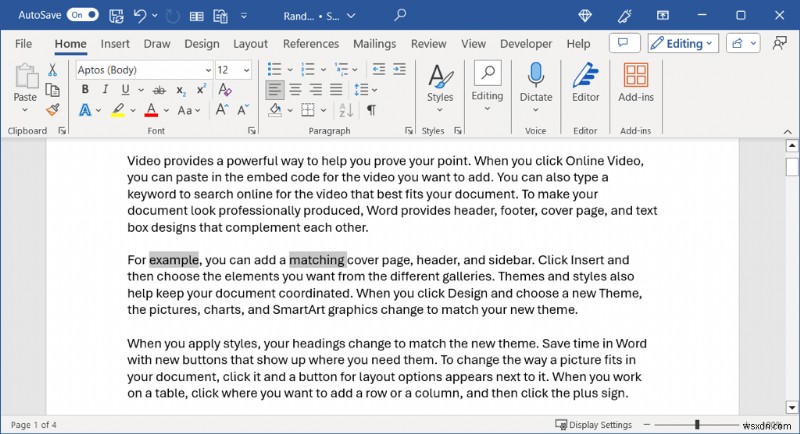Sort text A to Z icon
The width and height of the screenshot is (800, 434).
[346, 110]
